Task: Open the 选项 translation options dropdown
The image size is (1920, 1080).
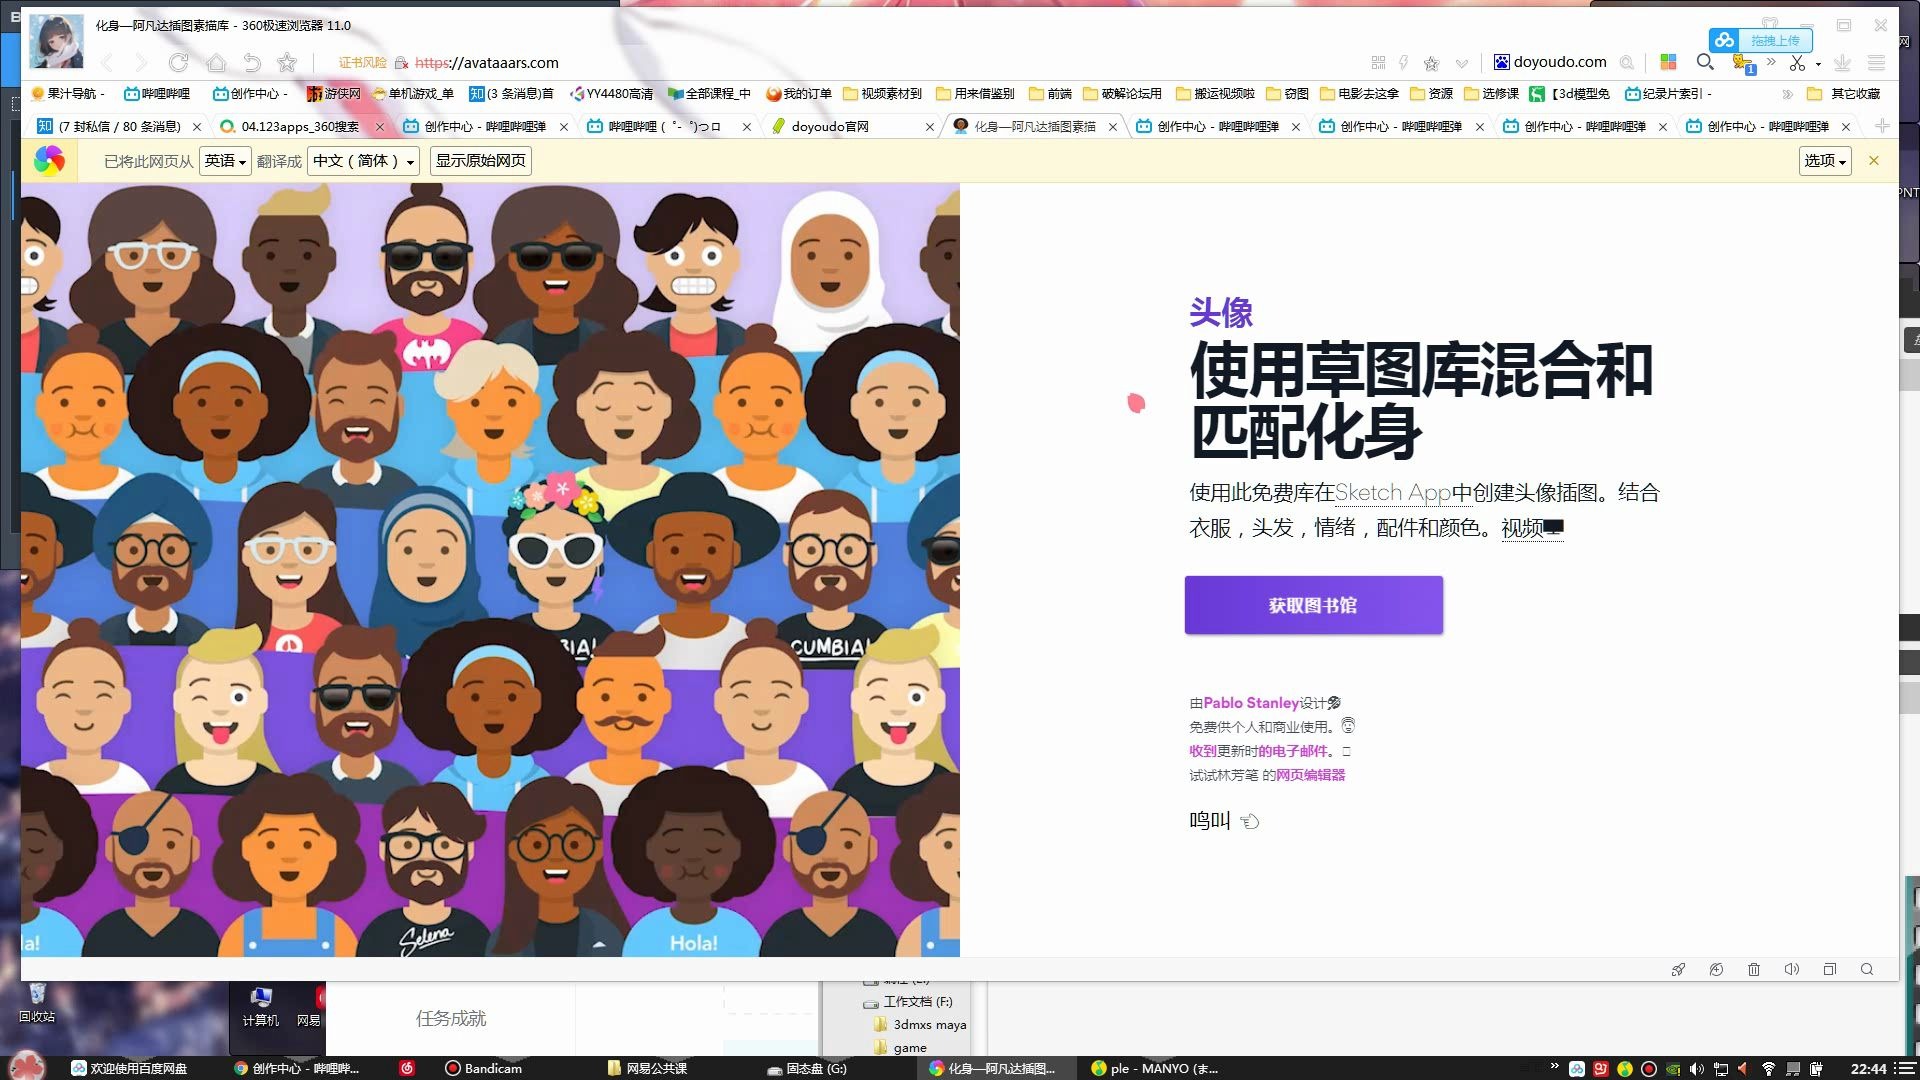Action: pos(1825,161)
